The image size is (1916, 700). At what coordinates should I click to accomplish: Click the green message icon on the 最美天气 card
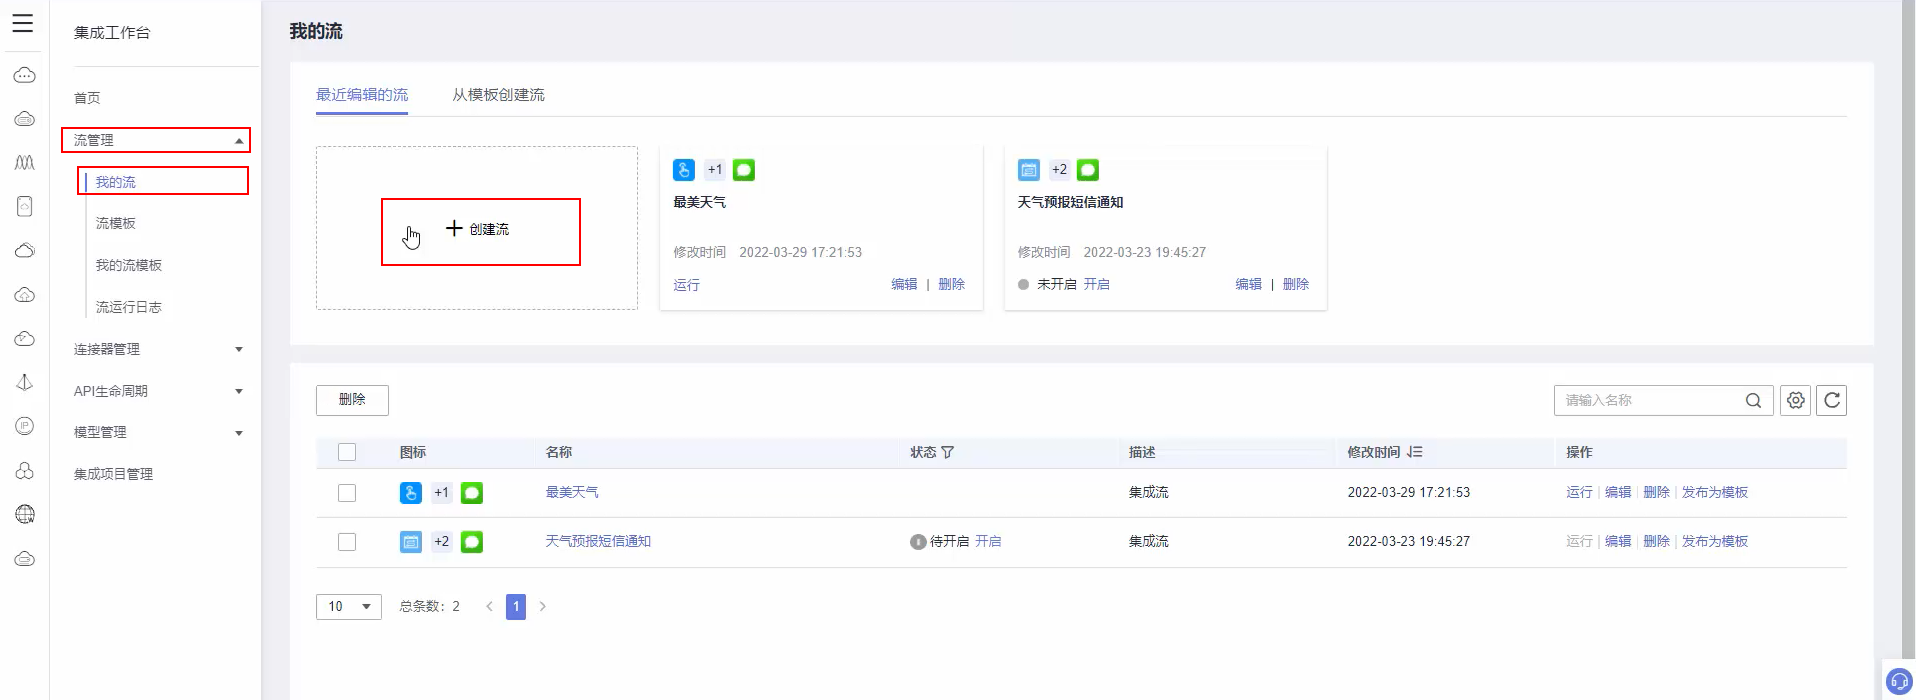click(x=744, y=170)
